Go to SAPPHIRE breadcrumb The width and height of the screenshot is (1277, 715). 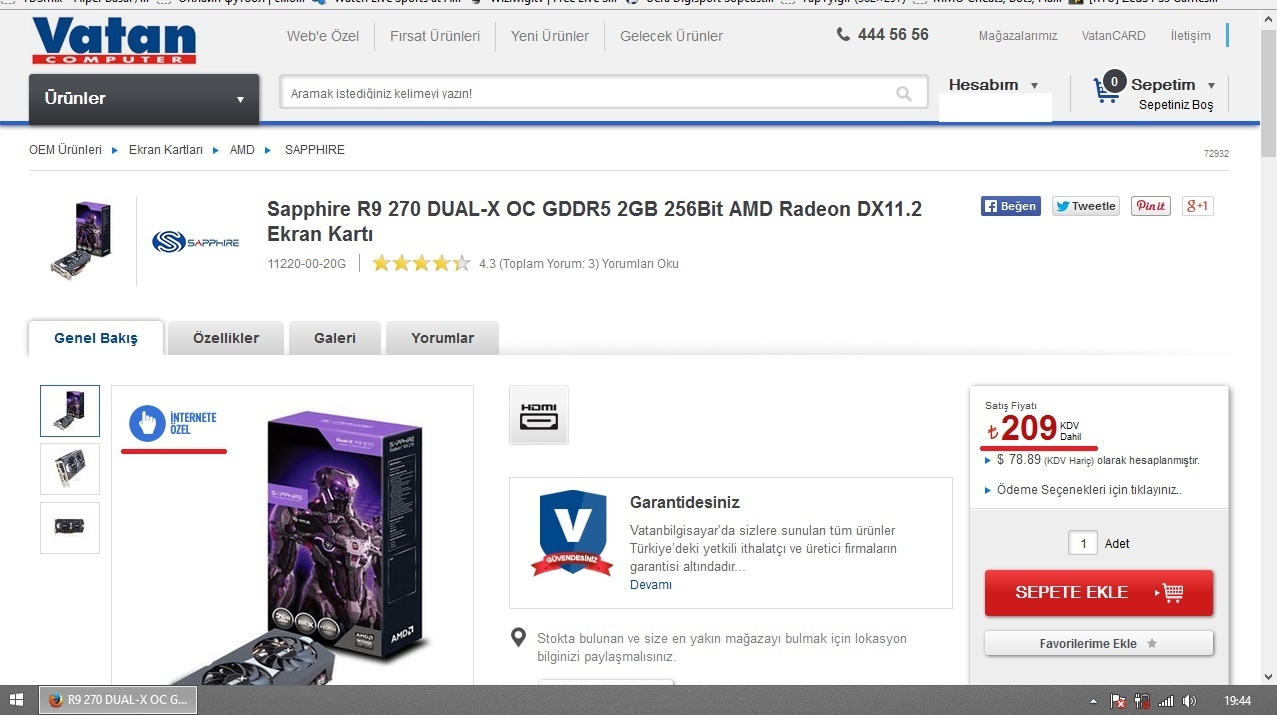tap(315, 150)
